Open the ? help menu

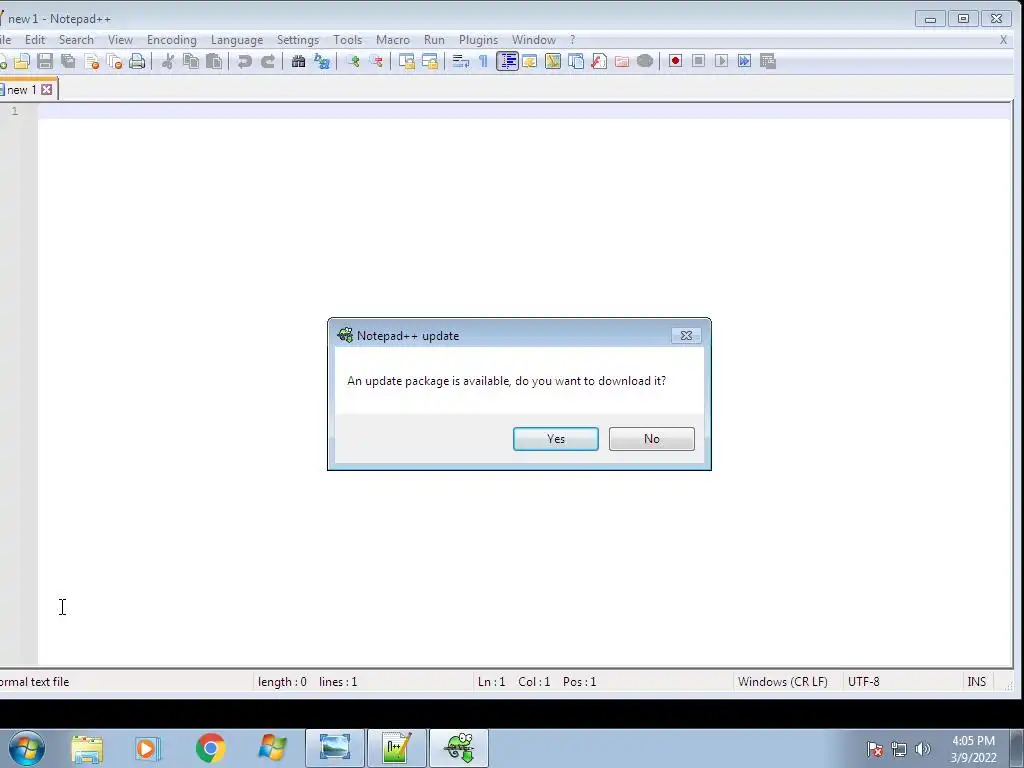pos(573,40)
